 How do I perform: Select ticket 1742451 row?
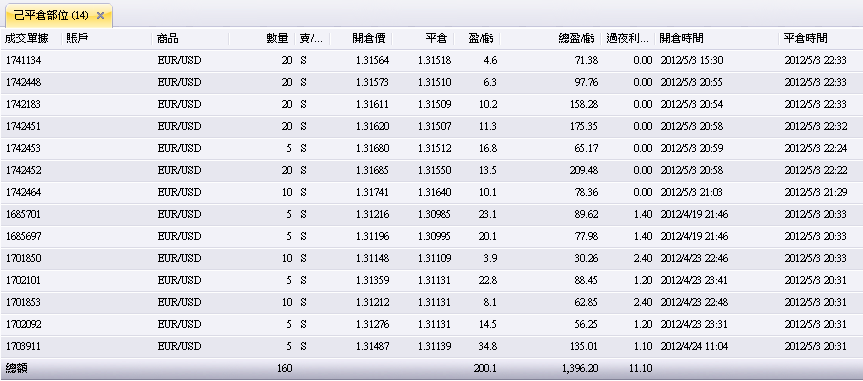pyautogui.click(x=432, y=127)
